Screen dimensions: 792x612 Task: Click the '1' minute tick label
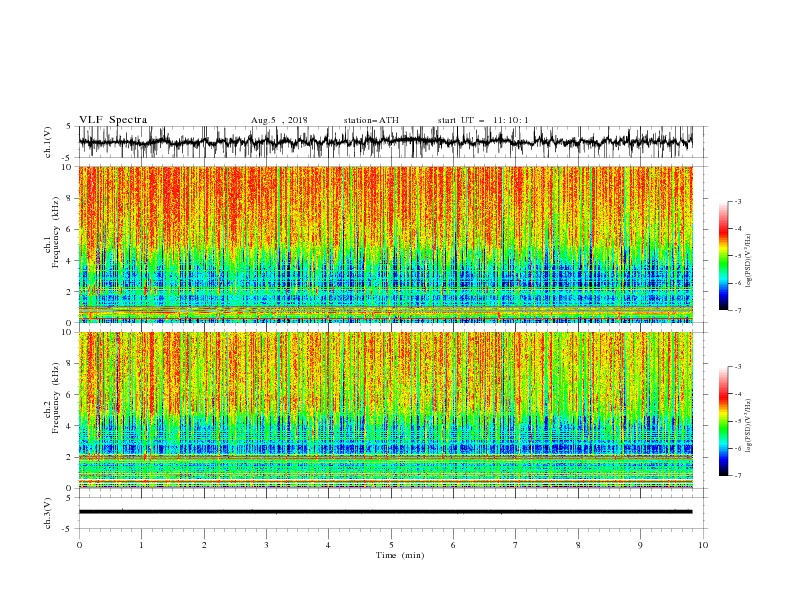pos(141,545)
